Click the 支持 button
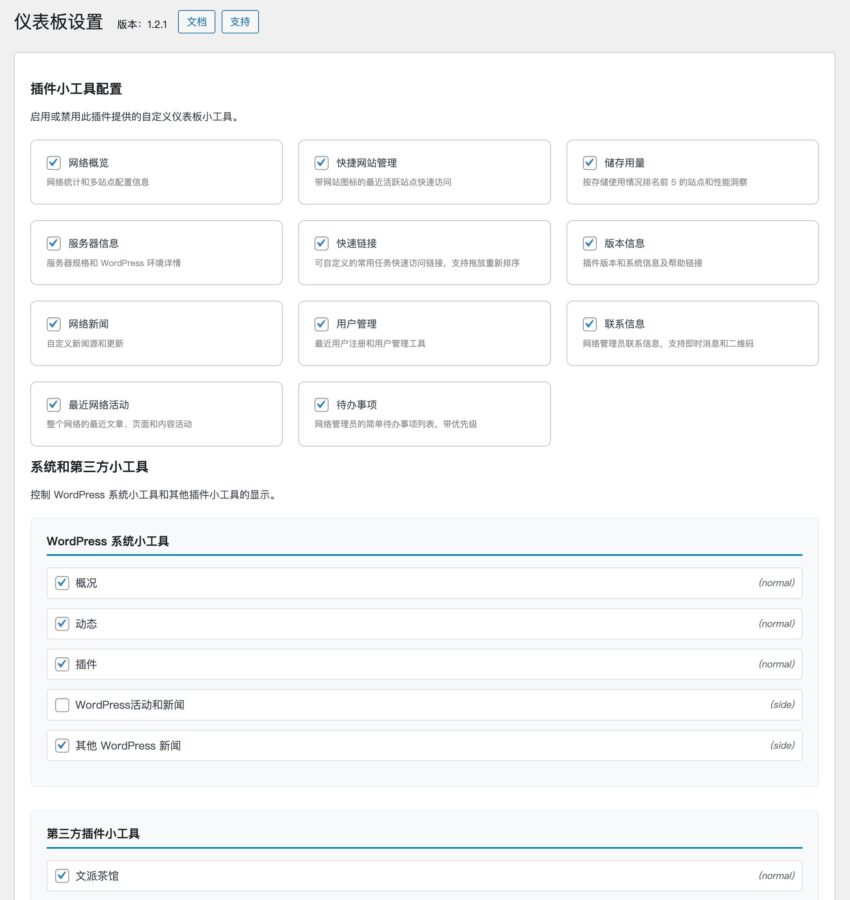 240,22
